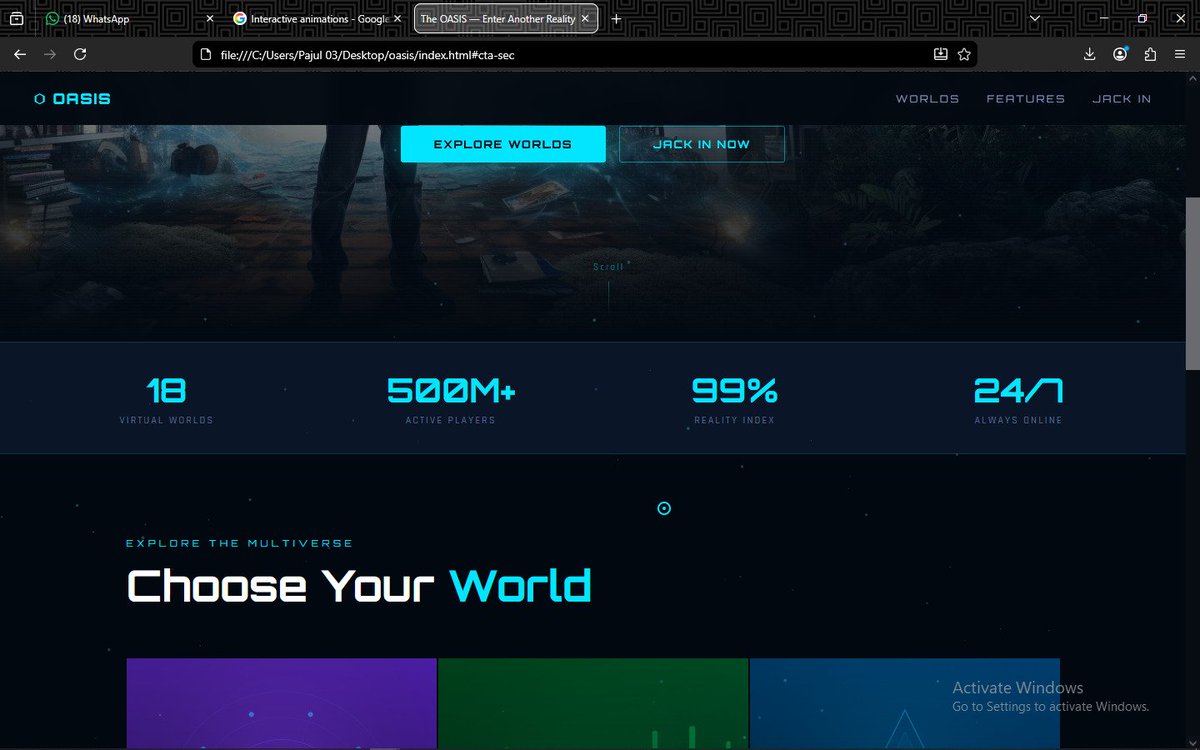
Task: Go back to the previous page
Action: [x=19, y=54]
